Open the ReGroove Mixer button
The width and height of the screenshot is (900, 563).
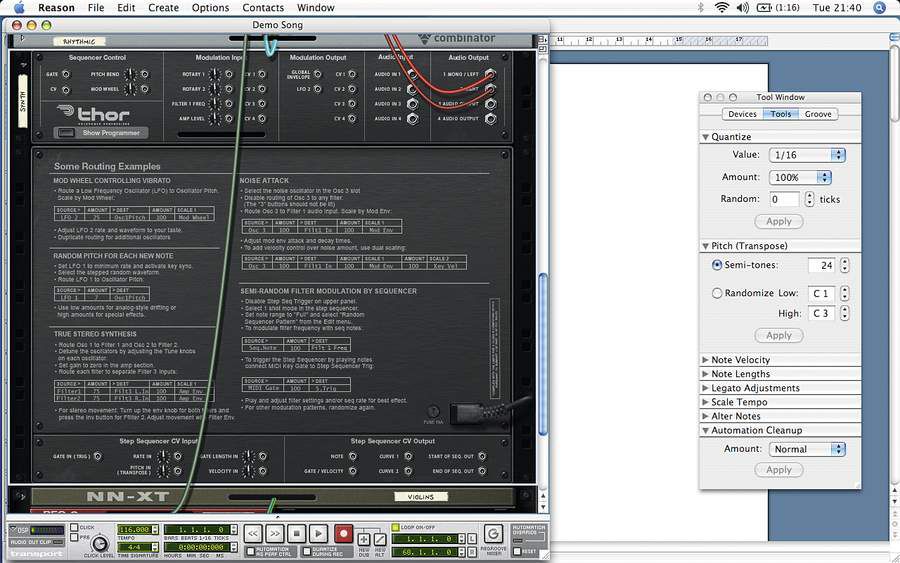pyautogui.click(x=492, y=535)
